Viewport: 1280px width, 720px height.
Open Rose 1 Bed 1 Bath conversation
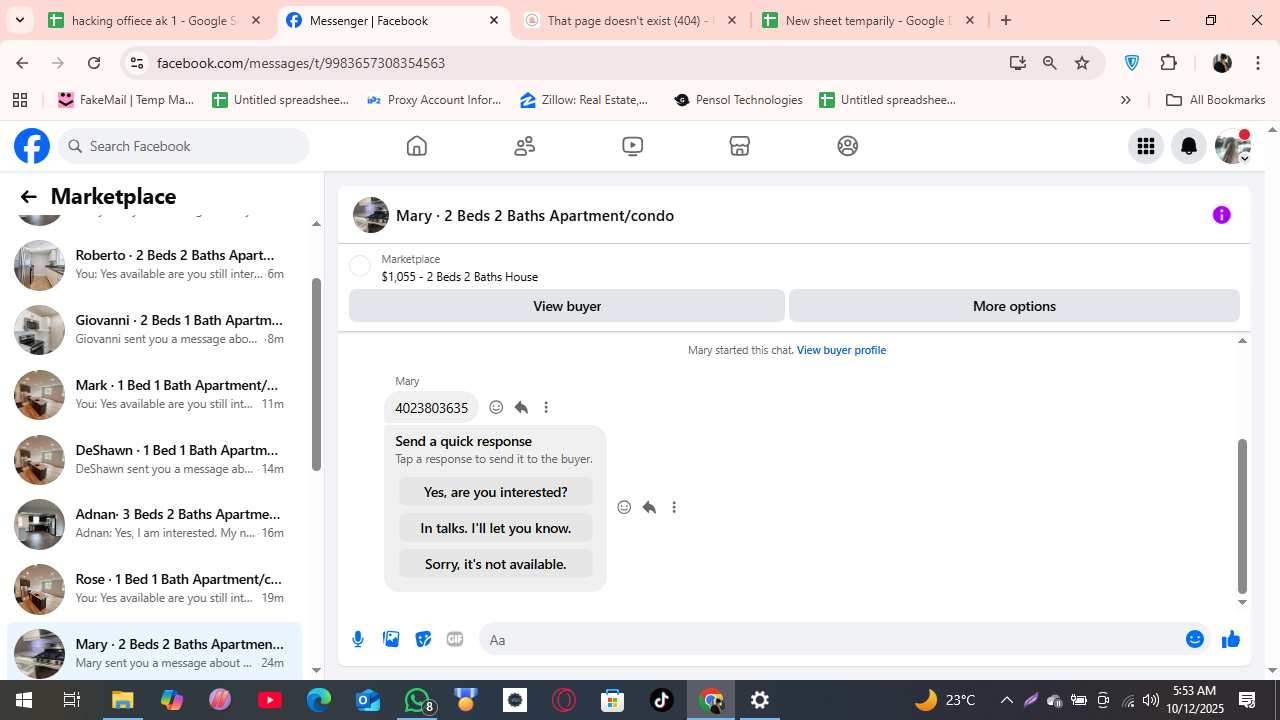pos(153,589)
